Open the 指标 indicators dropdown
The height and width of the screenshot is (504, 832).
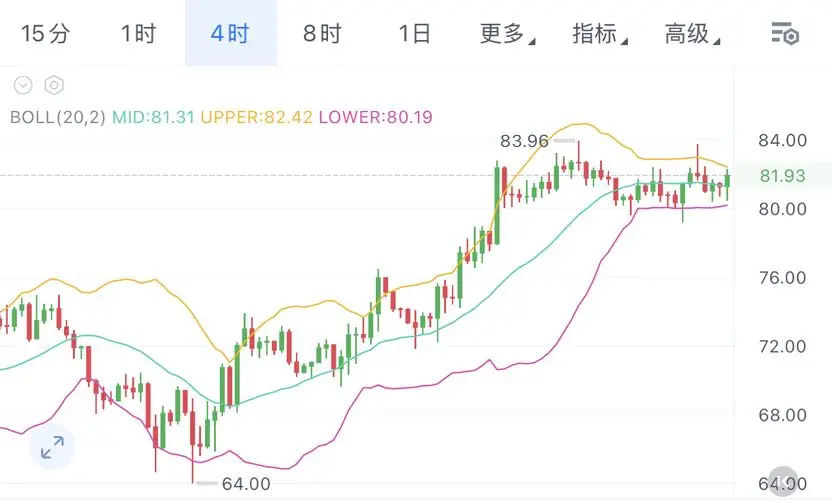coord(600,33)
